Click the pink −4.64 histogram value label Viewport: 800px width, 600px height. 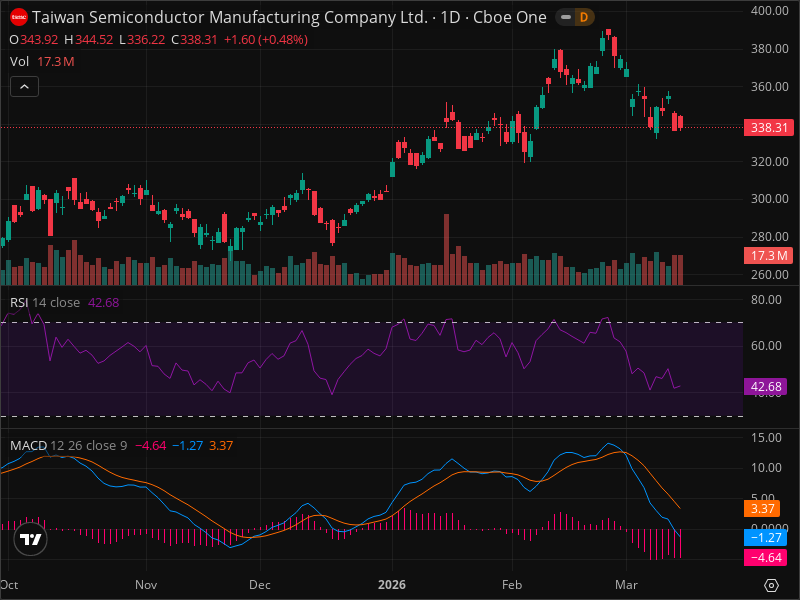tap(765, 558)
